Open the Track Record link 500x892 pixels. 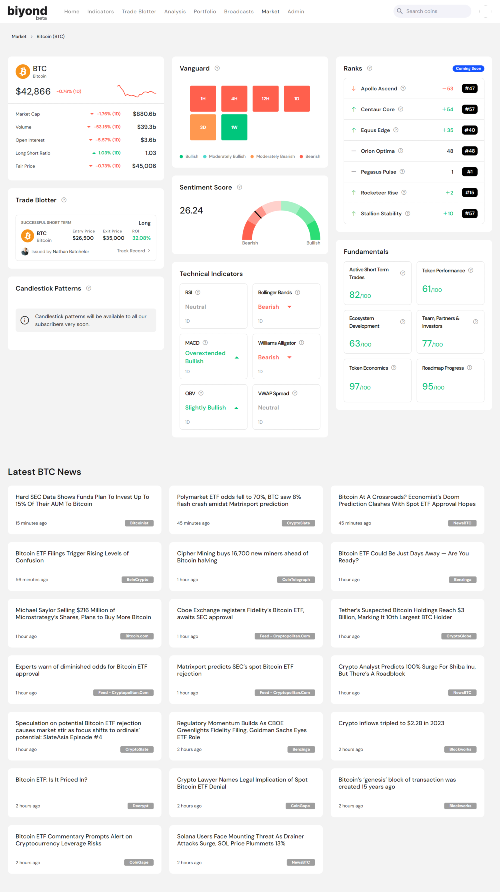coord(134,250)
